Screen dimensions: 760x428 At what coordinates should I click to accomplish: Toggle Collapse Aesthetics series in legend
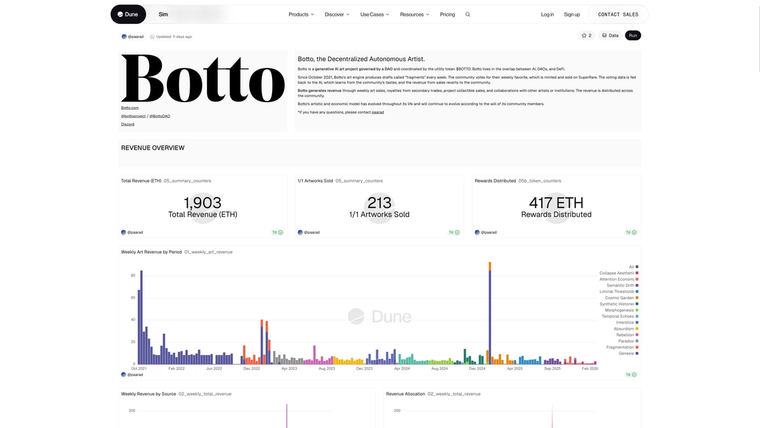coord(619,273)
